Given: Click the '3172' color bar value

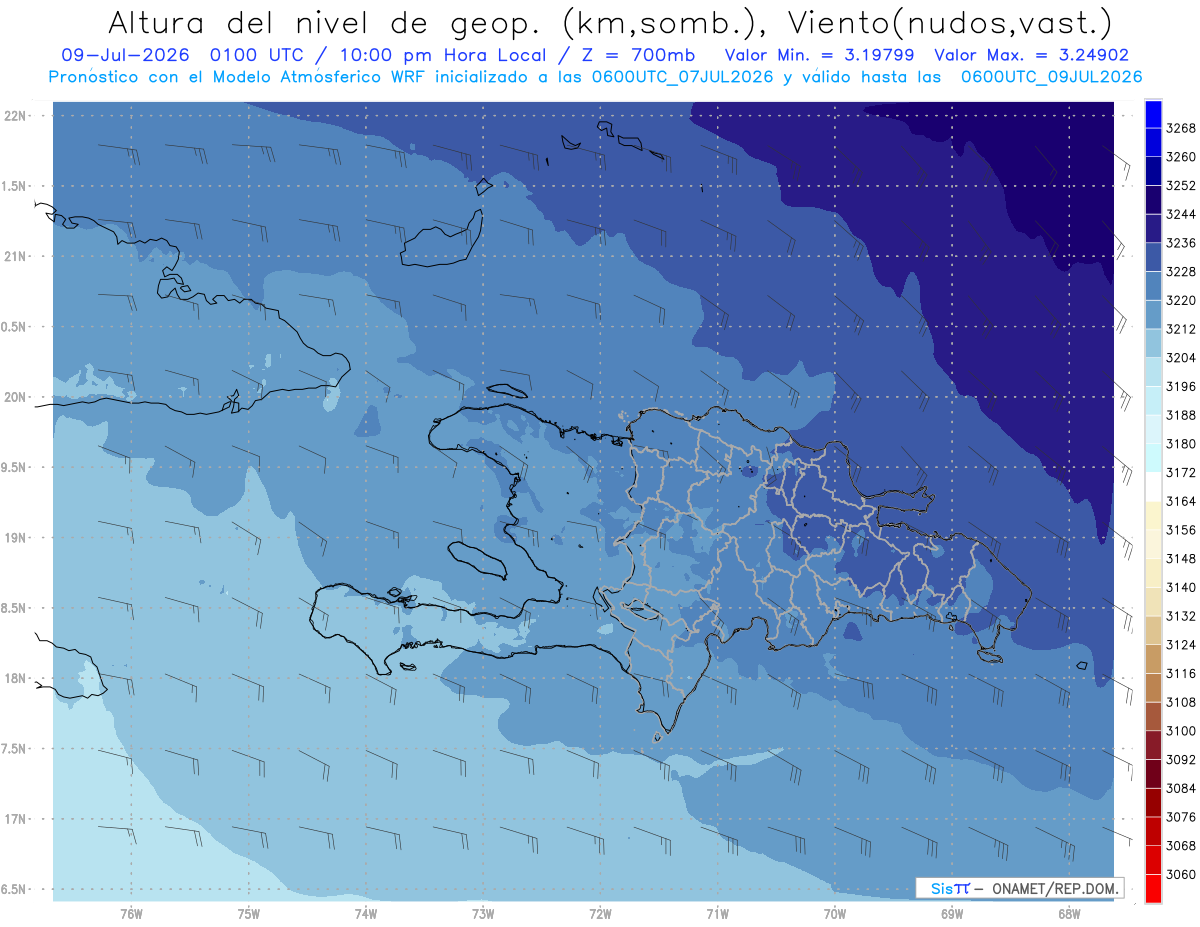Looking at the screenshot, I should [1181, 473].
